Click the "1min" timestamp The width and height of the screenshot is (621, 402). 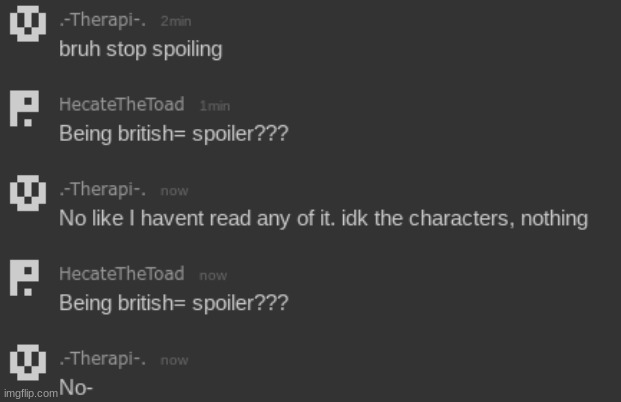(216, 107)
